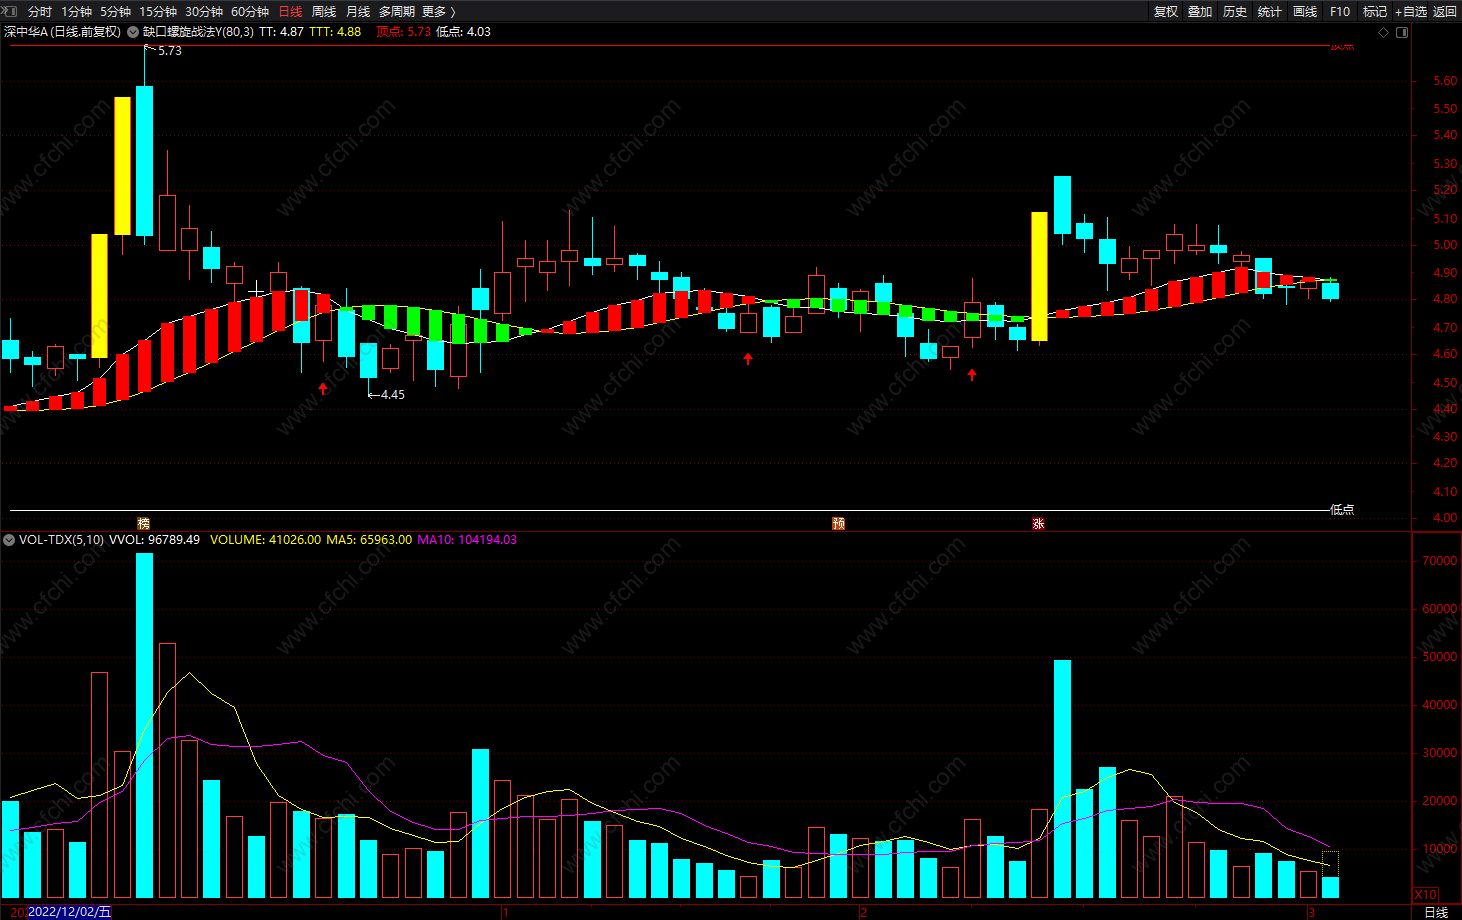Viewport: 1462px width, 920px height.
Task: Click the diamond icon in chart corner
Action: click(1384, 32)
